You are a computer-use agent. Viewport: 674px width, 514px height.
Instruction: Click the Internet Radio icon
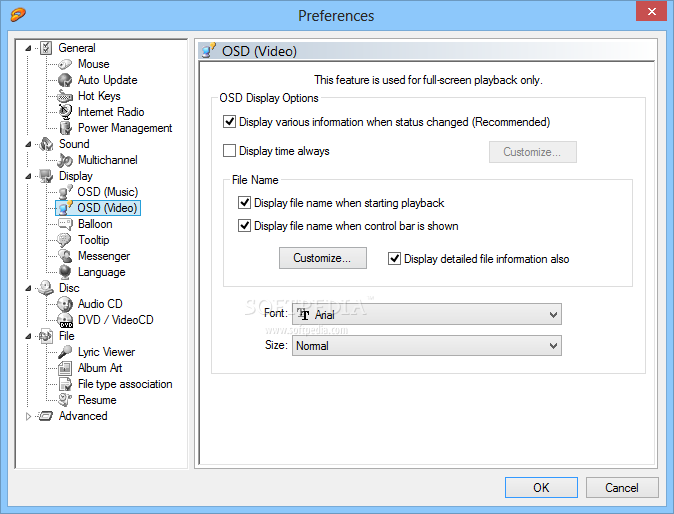[x=65, y=112]
